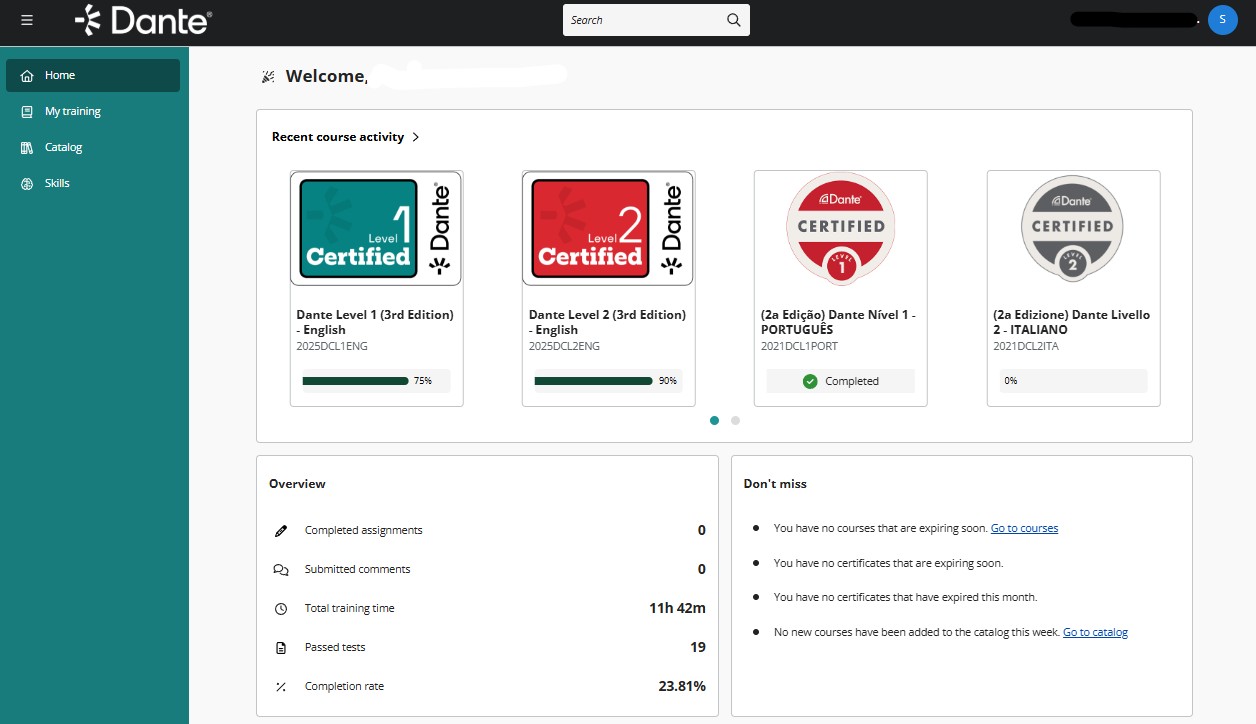This screenshot has height=724, width=1256.
Task: Open Dante Nível 1 PORTUGUÊS course title
Action: tap(838, 322)
